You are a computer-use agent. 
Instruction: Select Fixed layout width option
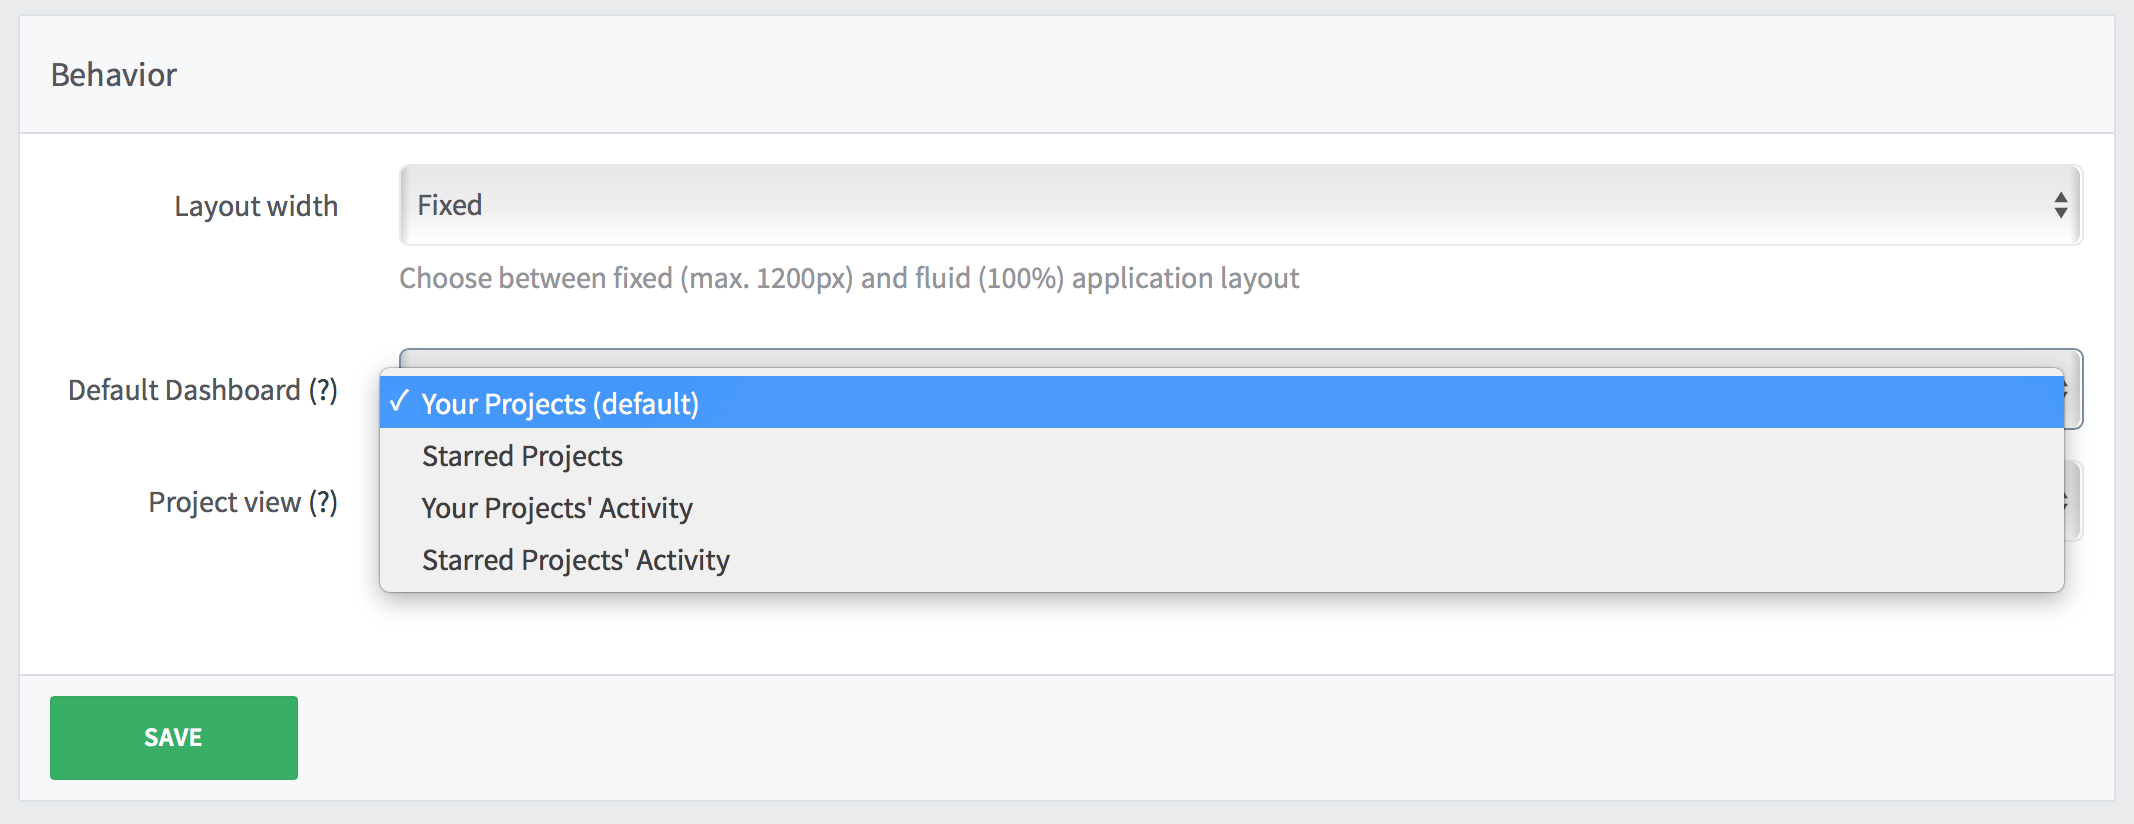449,204
